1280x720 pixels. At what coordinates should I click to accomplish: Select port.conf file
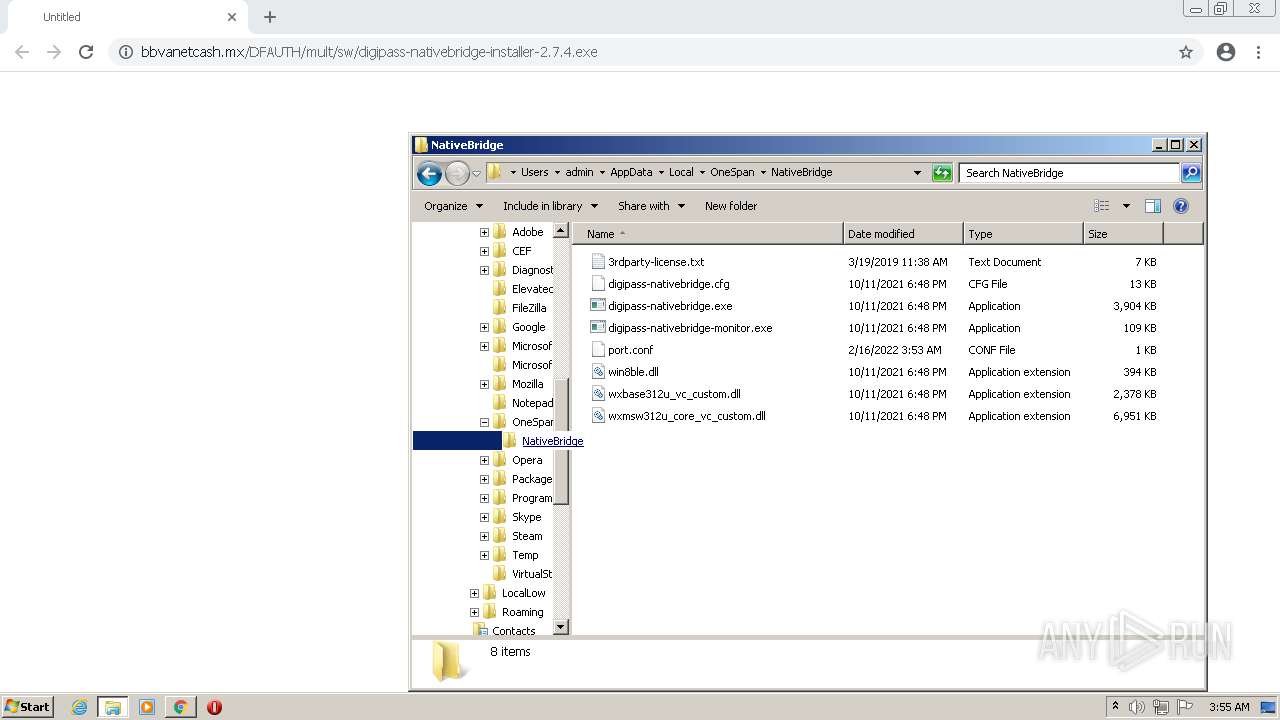pyautogui.click(x=631, y=350)
